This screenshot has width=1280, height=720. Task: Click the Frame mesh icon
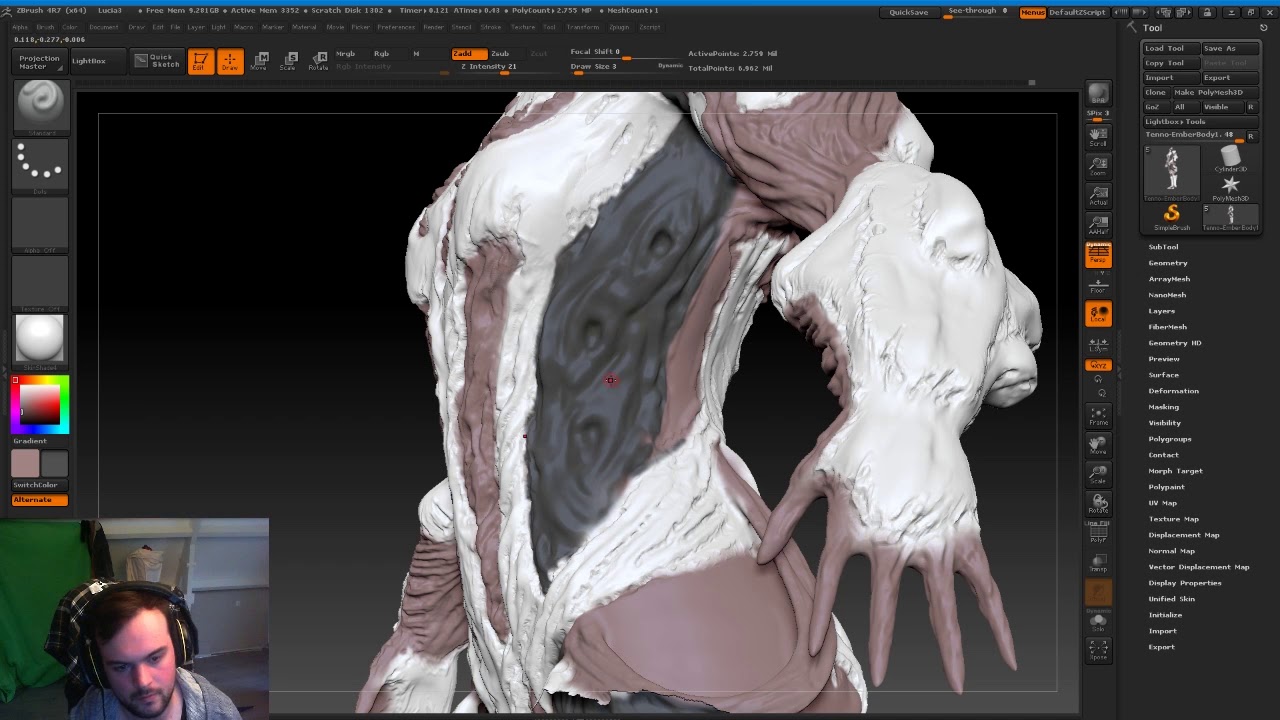click(x=1098, y=416)
